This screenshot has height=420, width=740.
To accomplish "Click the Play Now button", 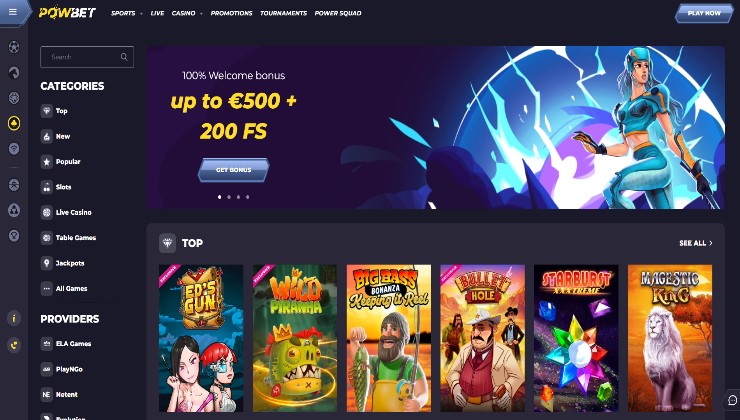I will tap(704, 13).
